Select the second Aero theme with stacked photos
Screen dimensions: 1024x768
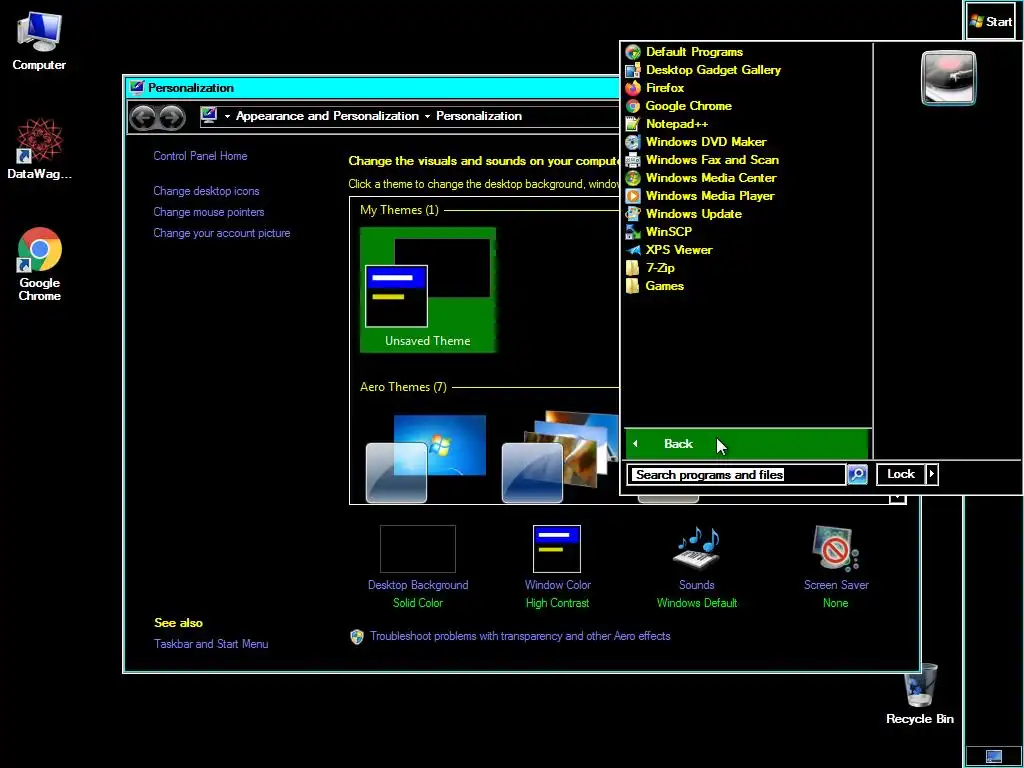559,458
